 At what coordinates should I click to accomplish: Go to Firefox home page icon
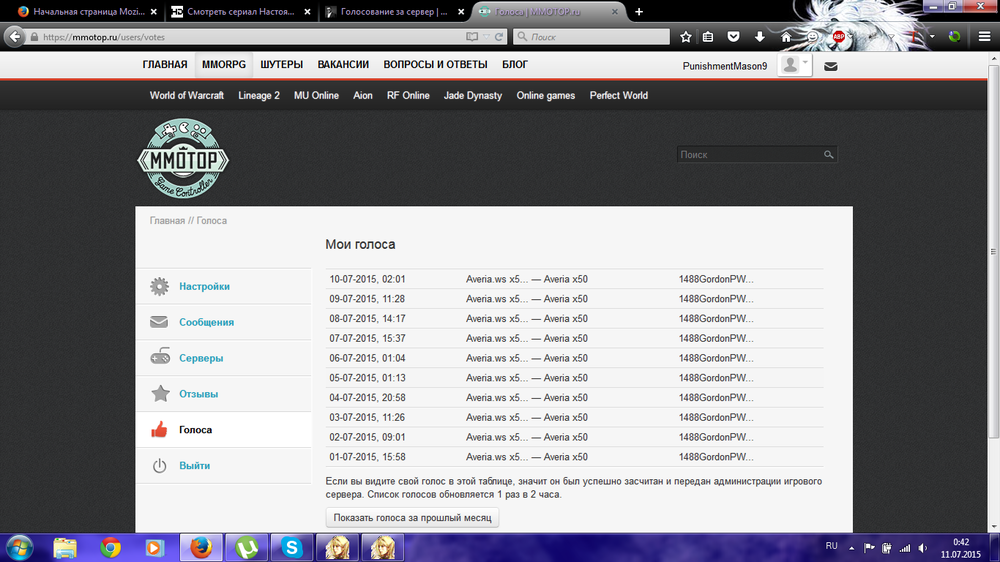point(786,37)
